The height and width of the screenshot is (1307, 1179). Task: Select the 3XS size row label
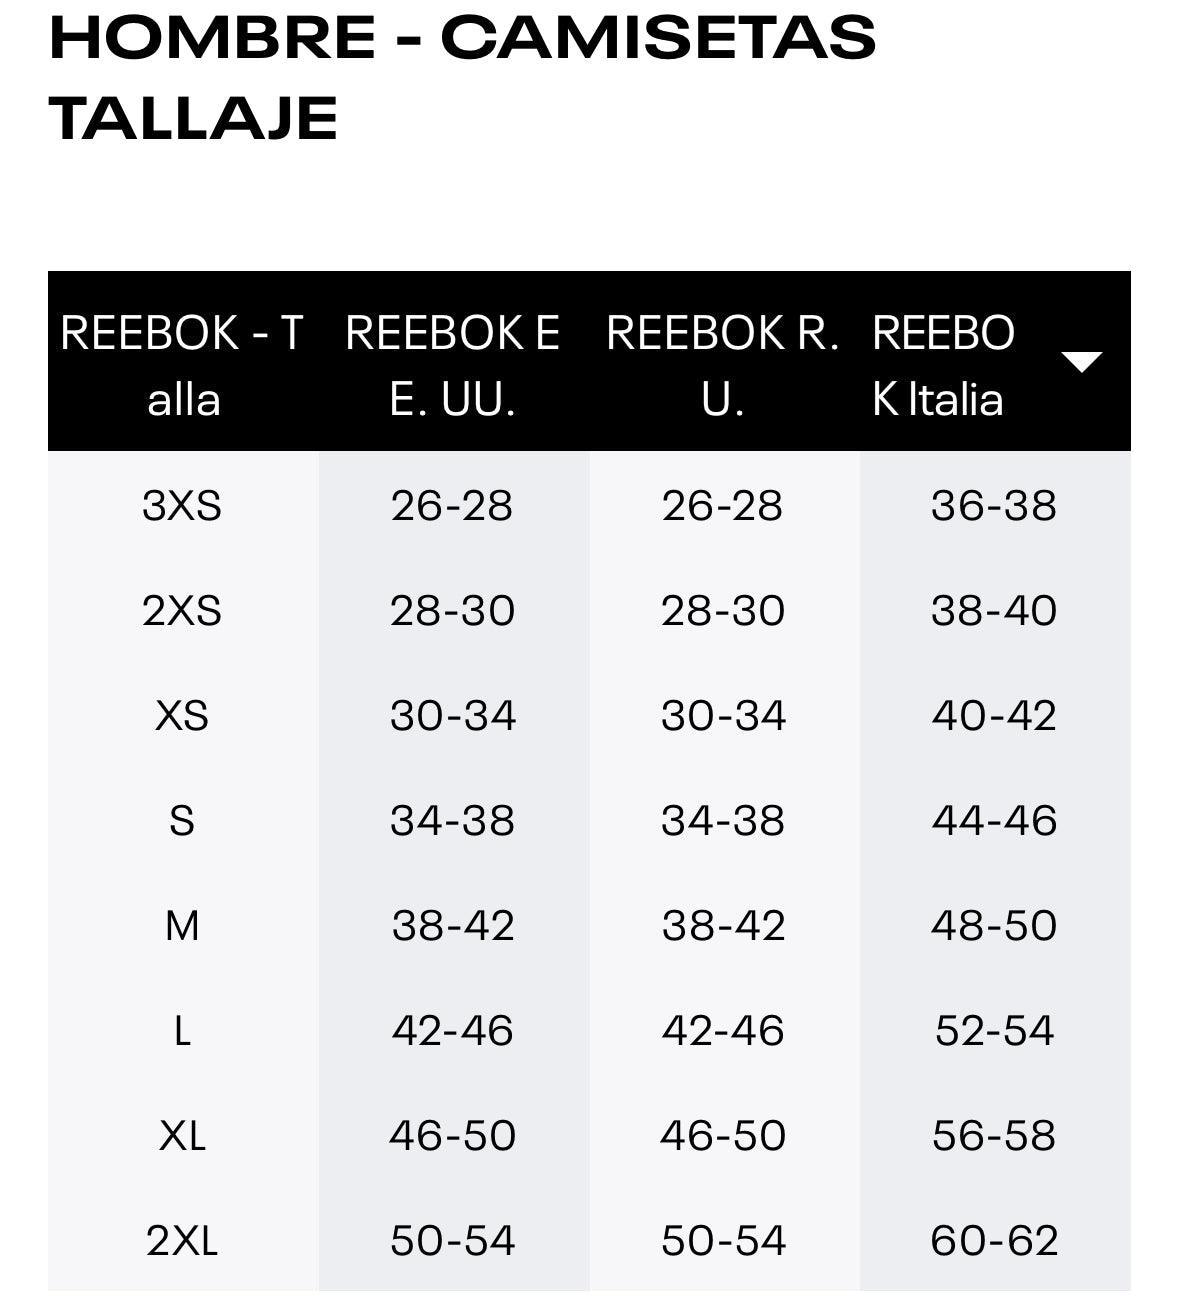pos(182,506)
